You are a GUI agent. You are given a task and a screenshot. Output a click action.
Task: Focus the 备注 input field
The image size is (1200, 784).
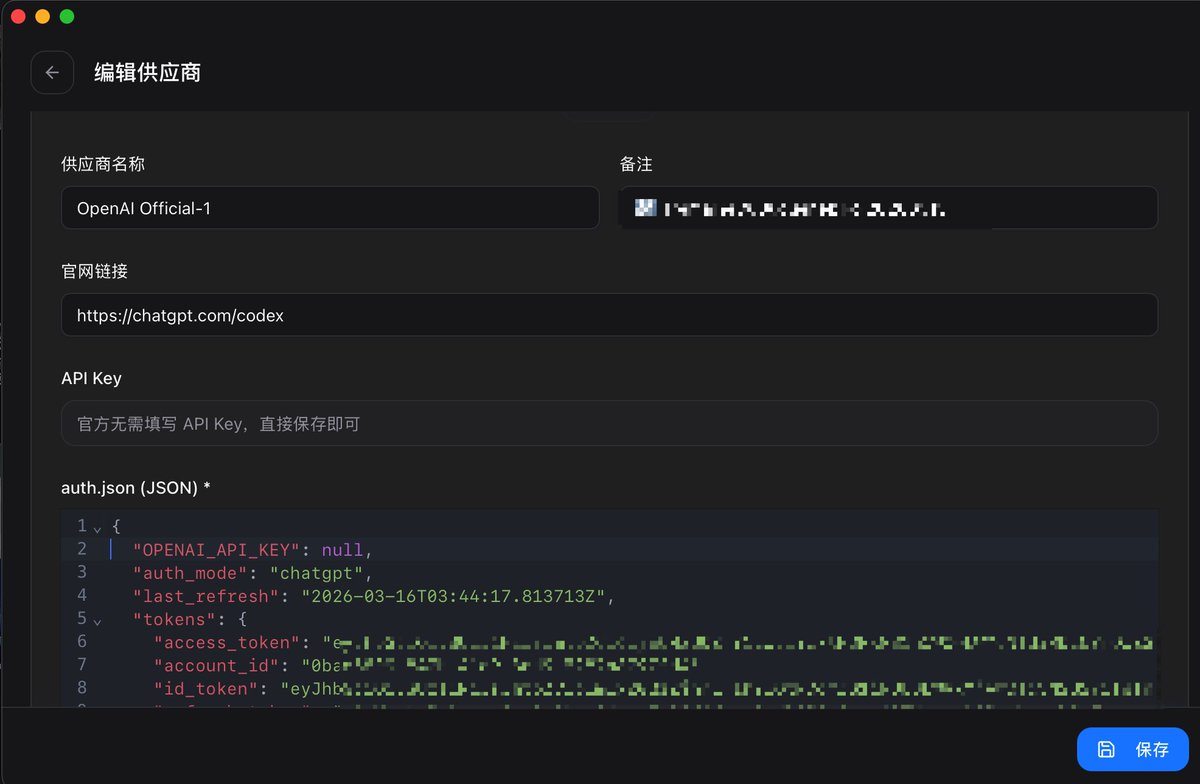click(889, 208)
